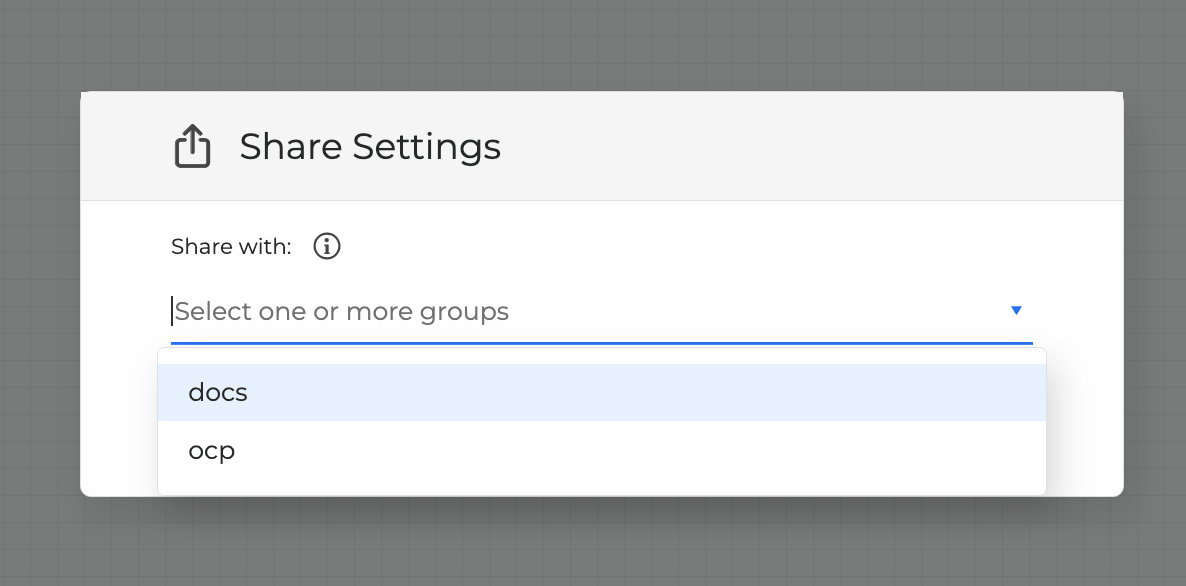
Task: Place the cursor at the start of the groups field
Action: [x=176, y=312]
